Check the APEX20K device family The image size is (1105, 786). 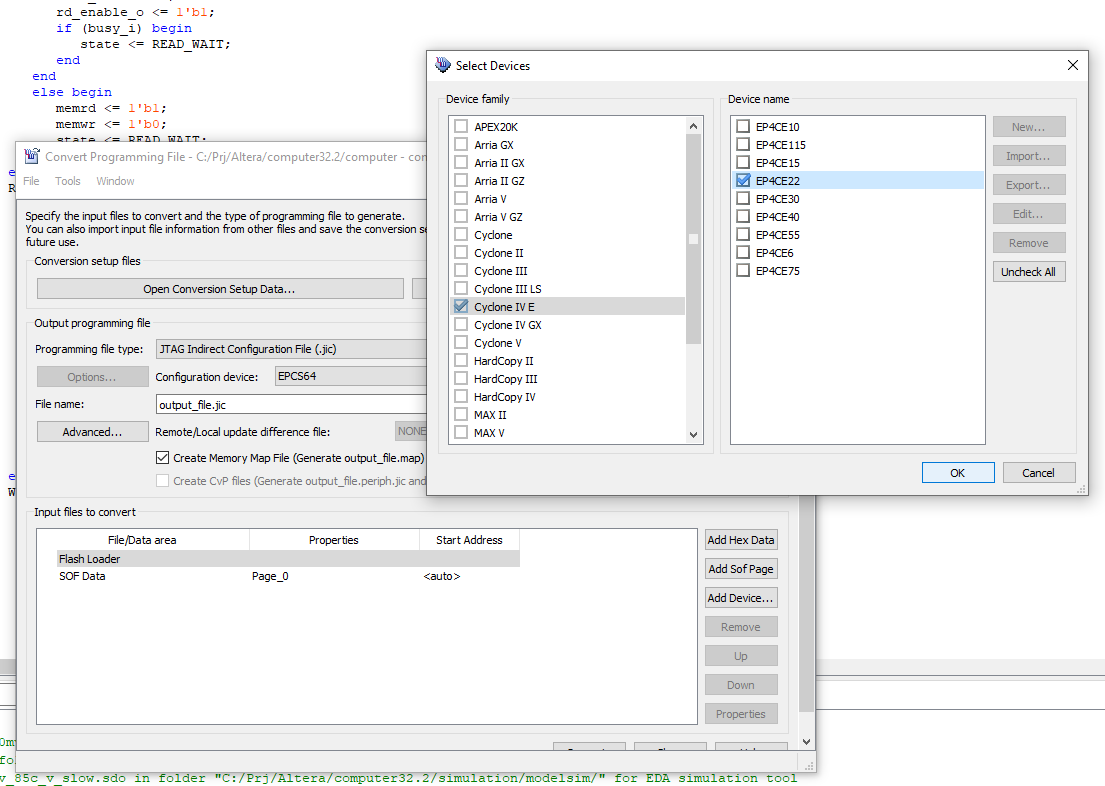(461, 126)
